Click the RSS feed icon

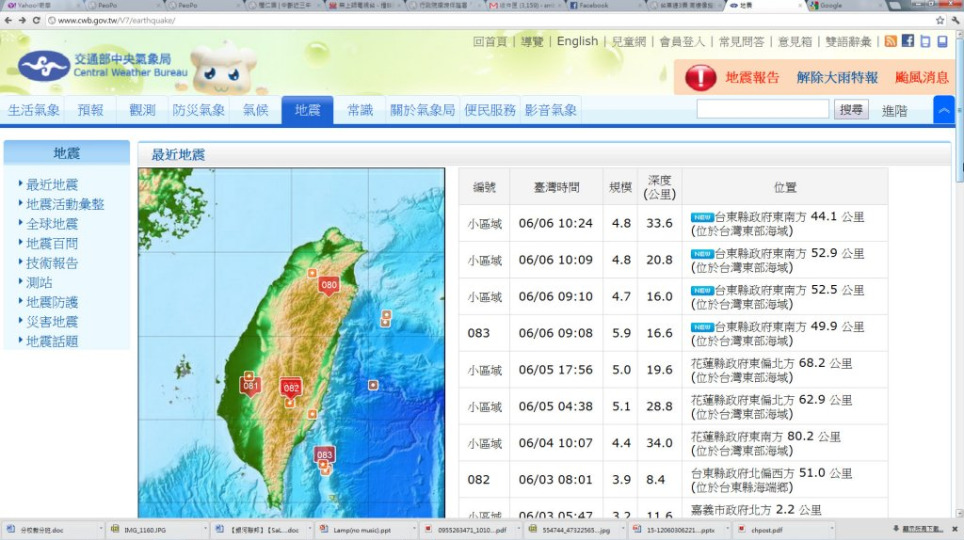(x=890, y=41)
